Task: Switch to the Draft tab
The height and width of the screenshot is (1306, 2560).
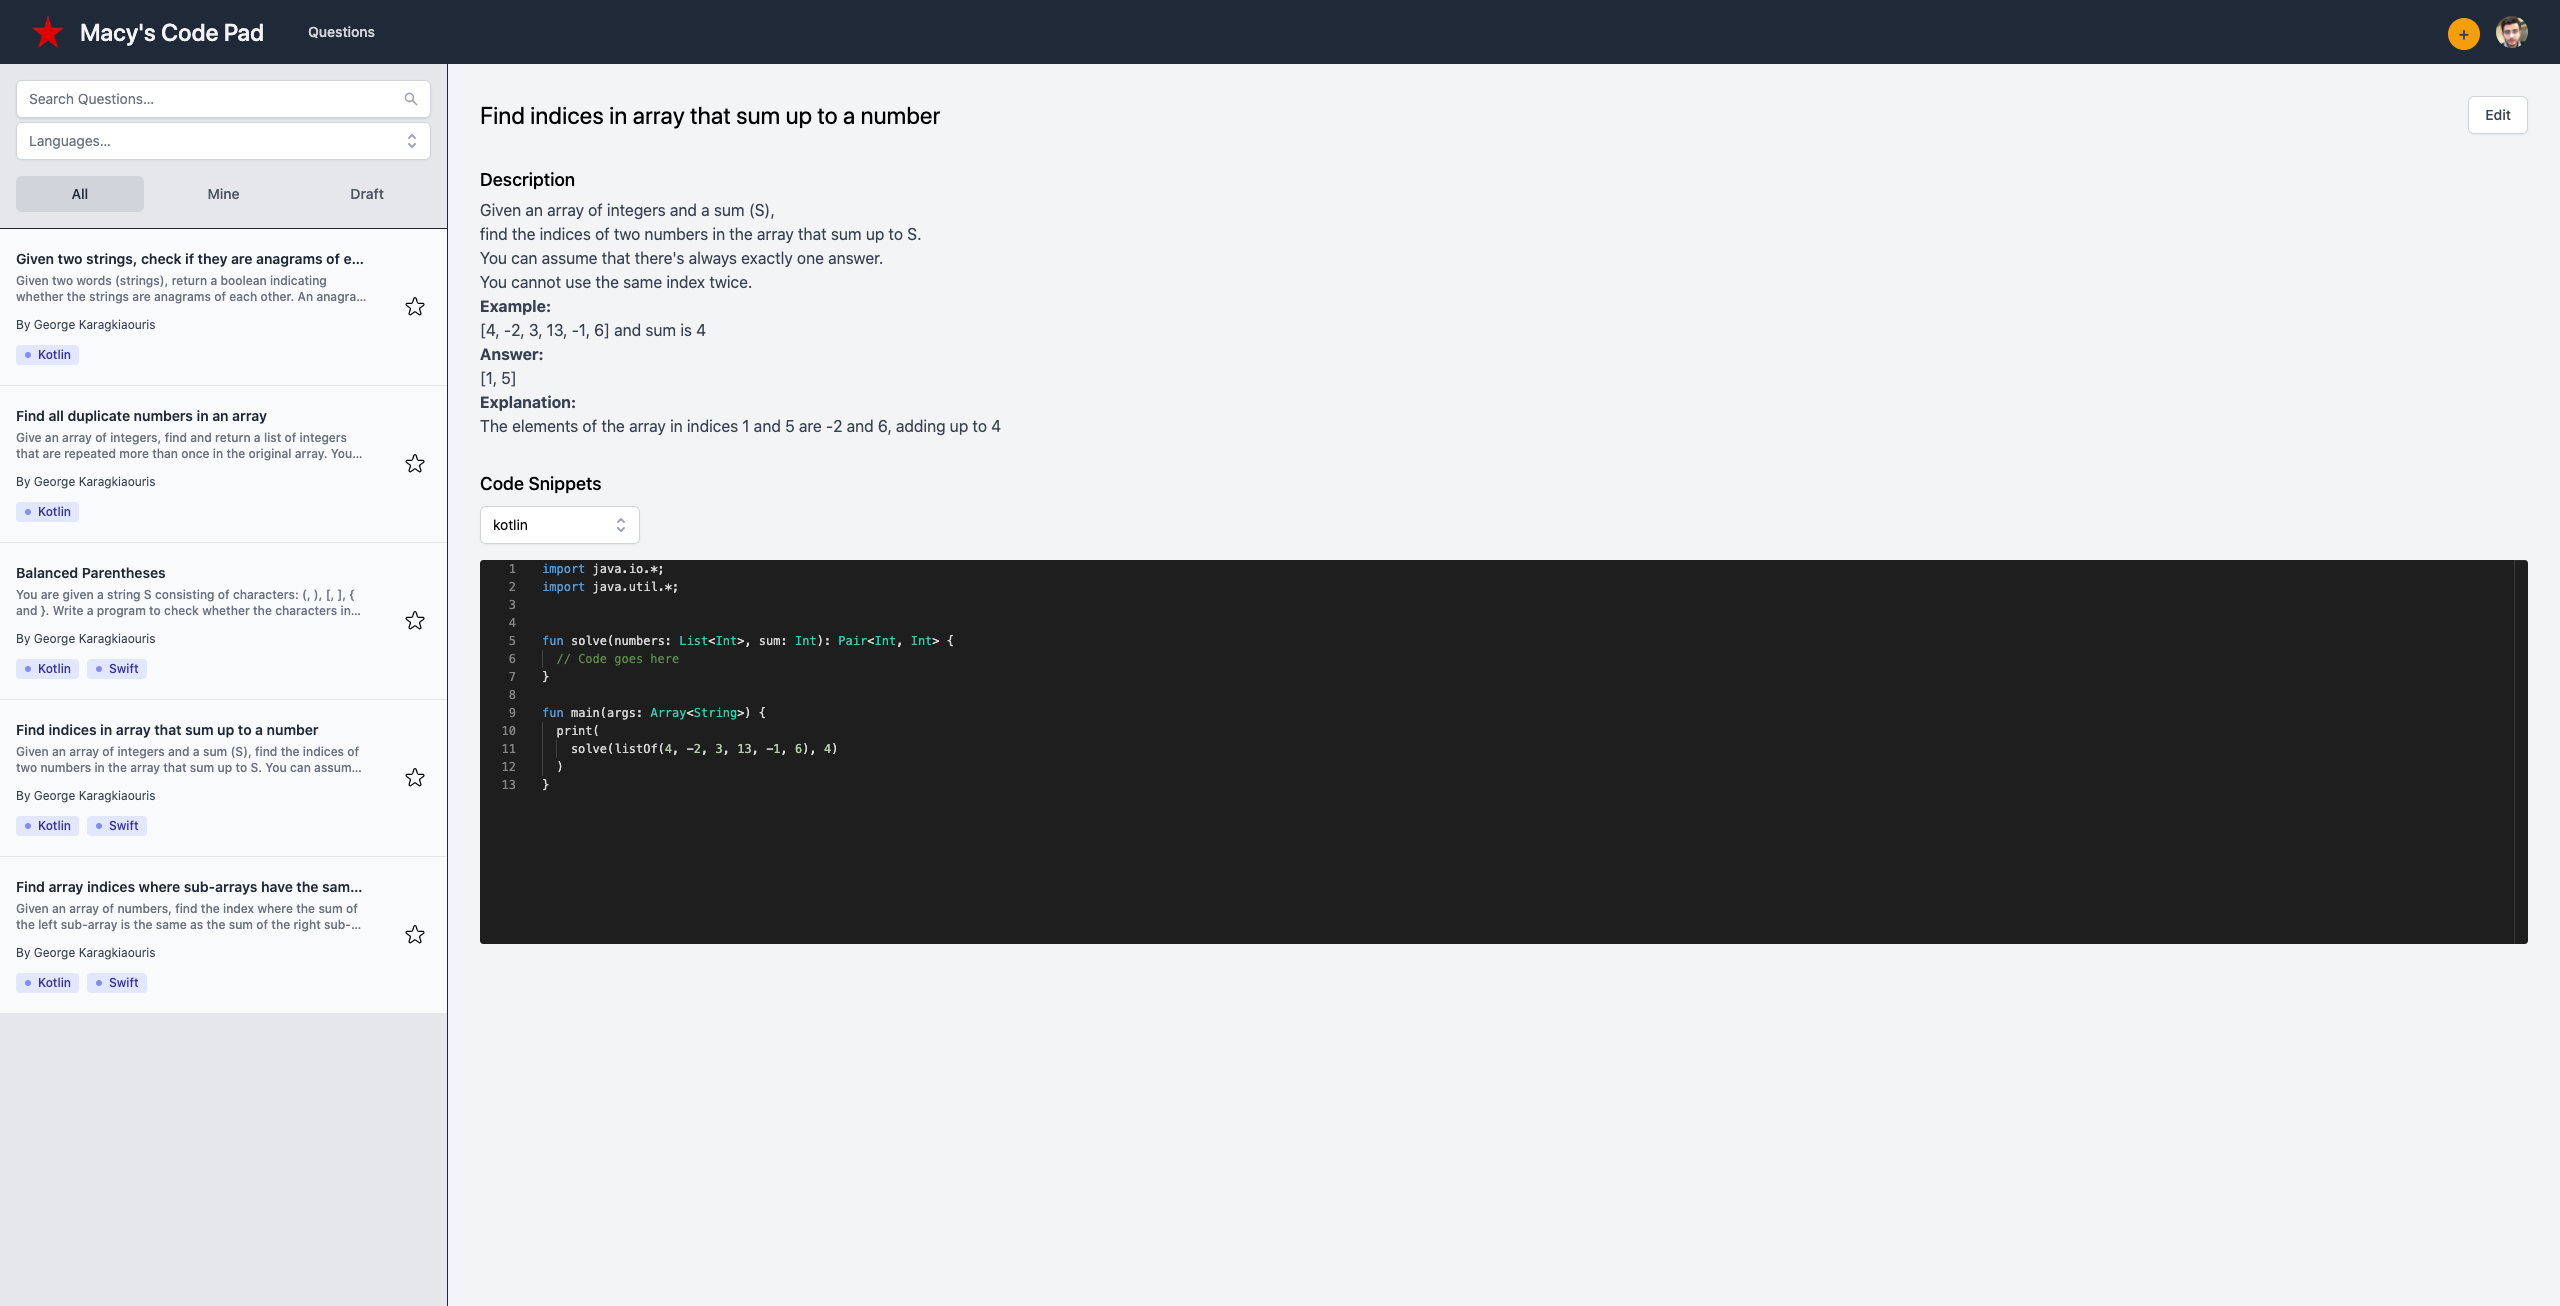Action: [366, 194]
